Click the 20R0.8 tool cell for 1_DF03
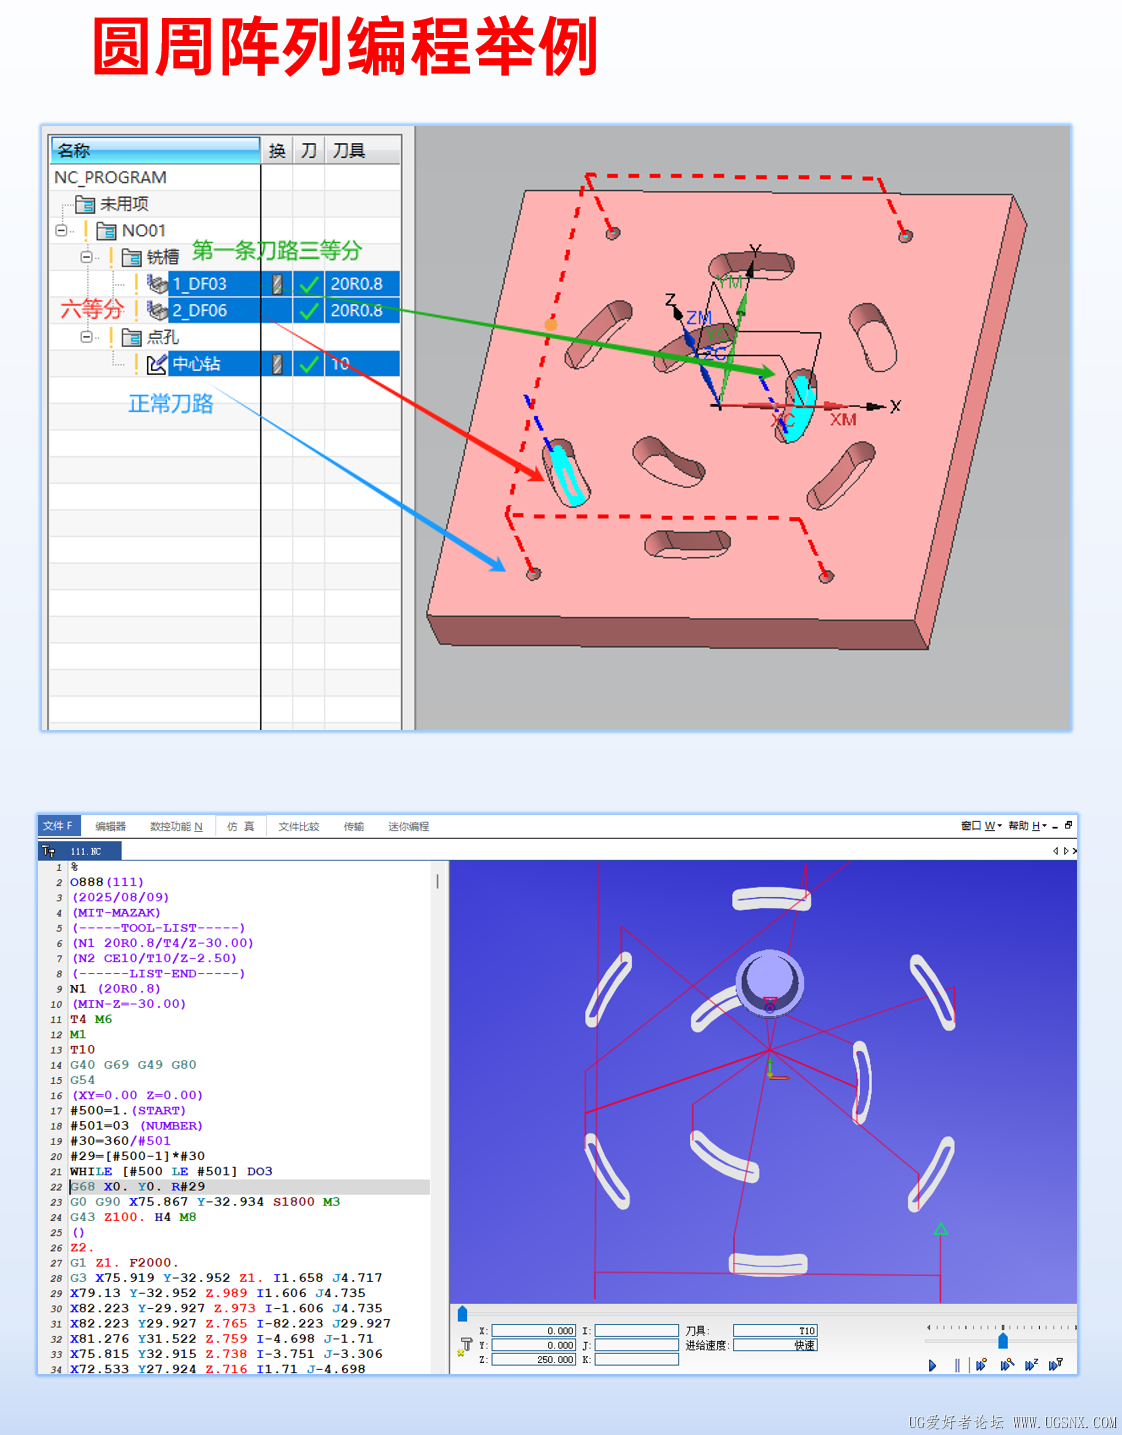Viewport: 1122px width, 1435px height. tap(362, 284)
